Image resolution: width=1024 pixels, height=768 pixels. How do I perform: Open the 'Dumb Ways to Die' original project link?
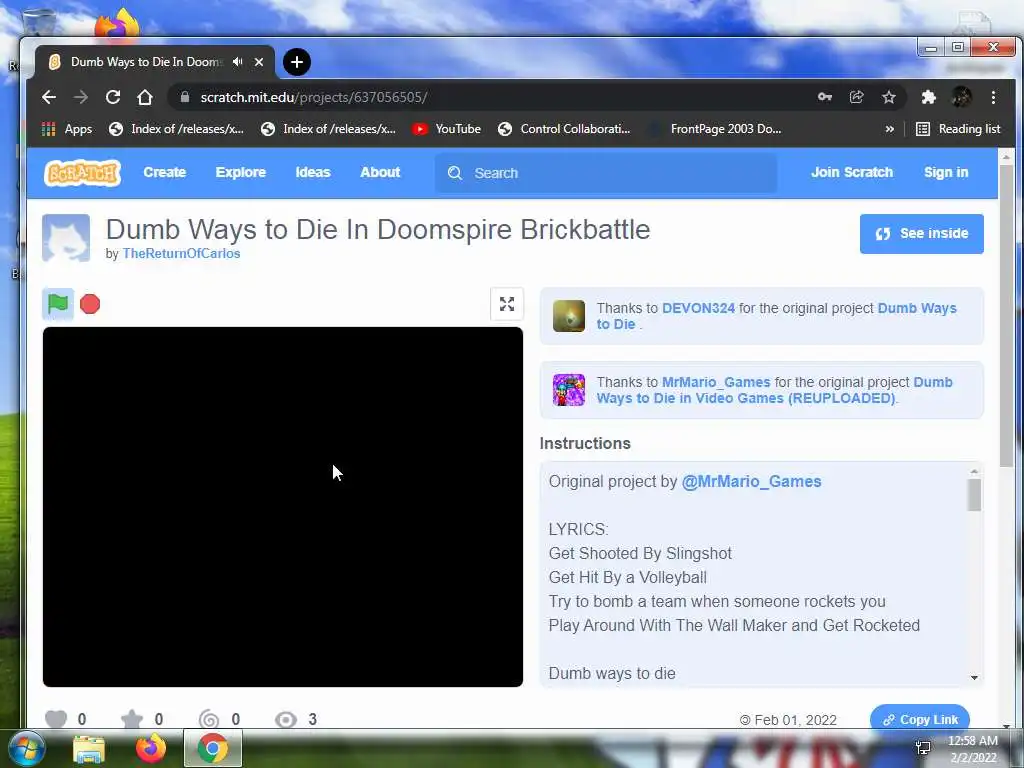tap(776, 316)
